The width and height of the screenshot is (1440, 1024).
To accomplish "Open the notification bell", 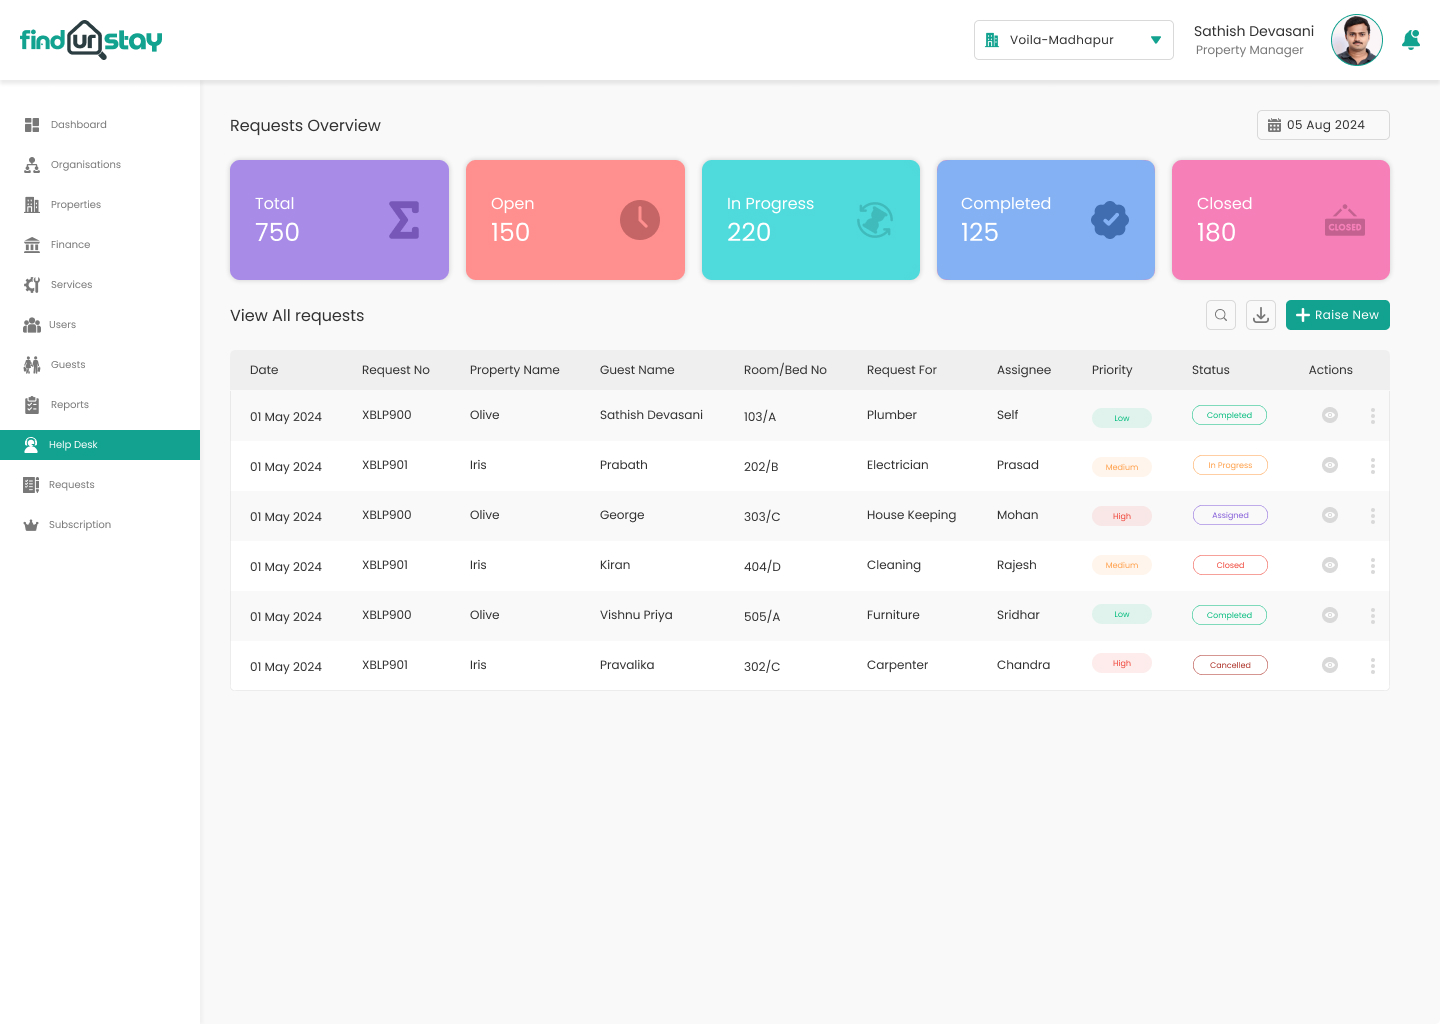I will [1411, 40].
